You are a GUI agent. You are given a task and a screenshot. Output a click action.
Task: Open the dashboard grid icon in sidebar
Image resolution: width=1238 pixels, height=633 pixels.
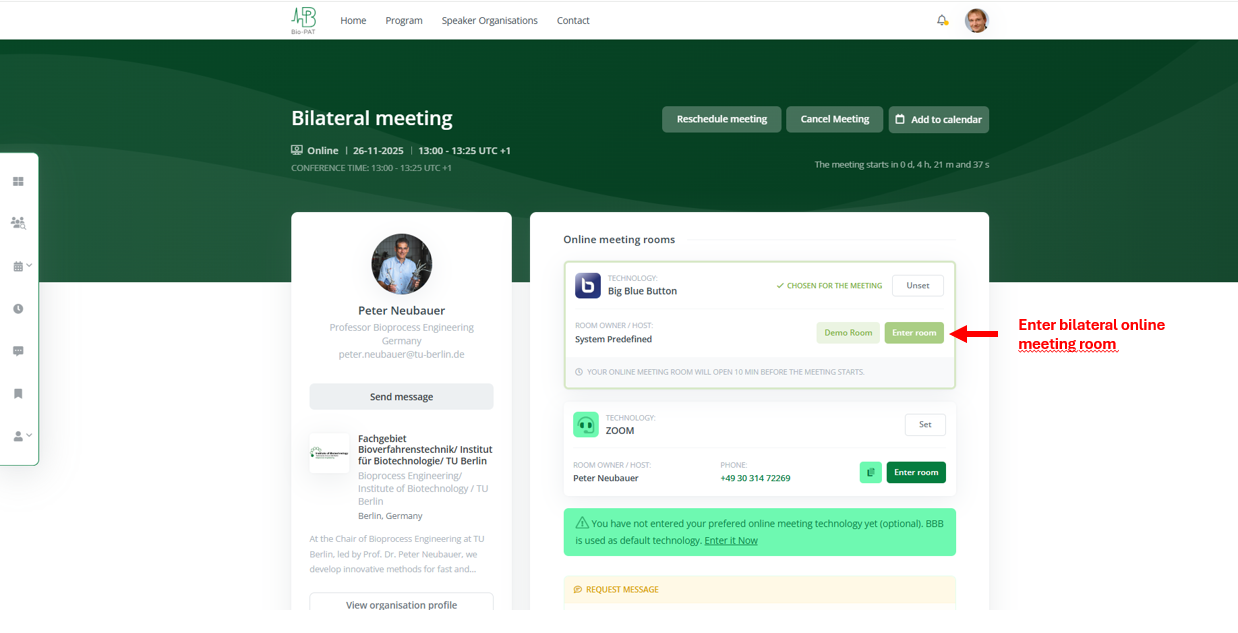click(18, 182)
